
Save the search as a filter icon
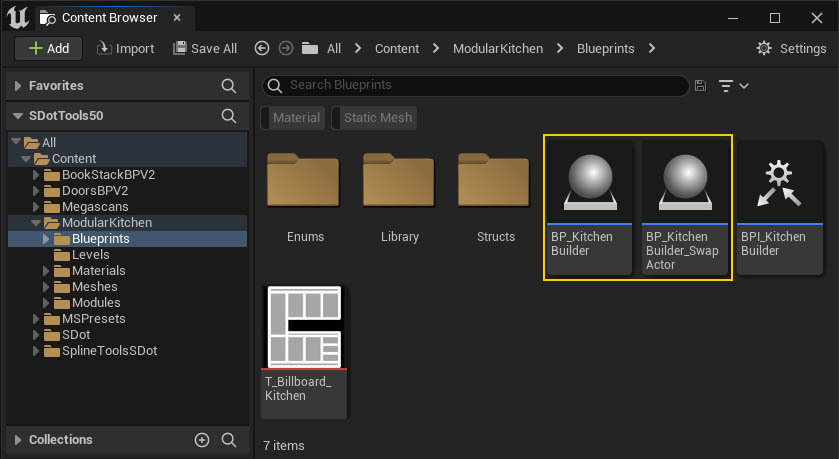click(700, 86)
